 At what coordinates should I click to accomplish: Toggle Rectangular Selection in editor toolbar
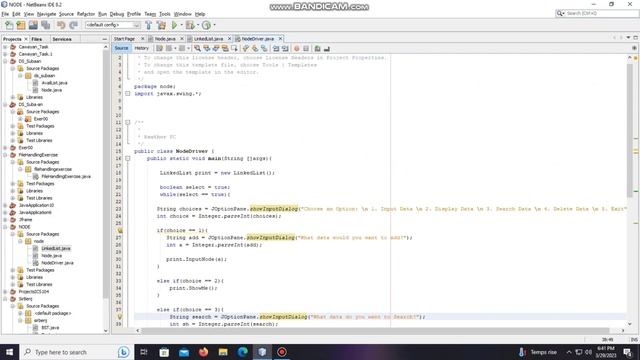234,48
